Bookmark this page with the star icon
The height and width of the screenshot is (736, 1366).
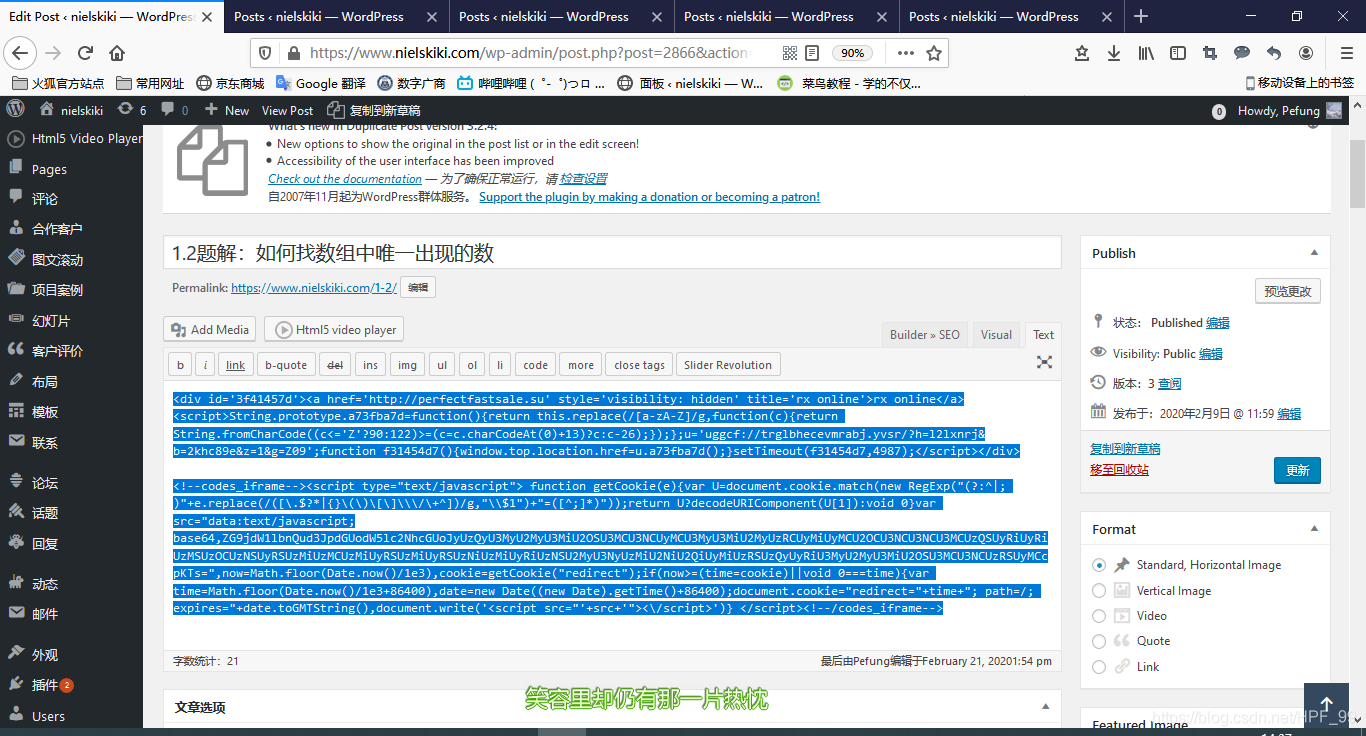(934, 53)
